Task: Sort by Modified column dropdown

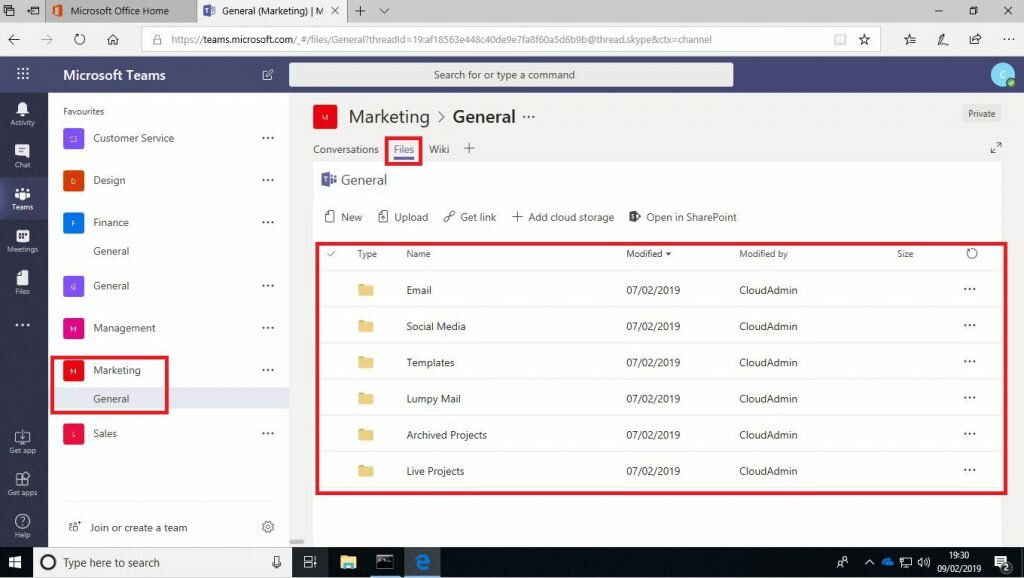Action: pyautogui.click(x=648, y=253)
